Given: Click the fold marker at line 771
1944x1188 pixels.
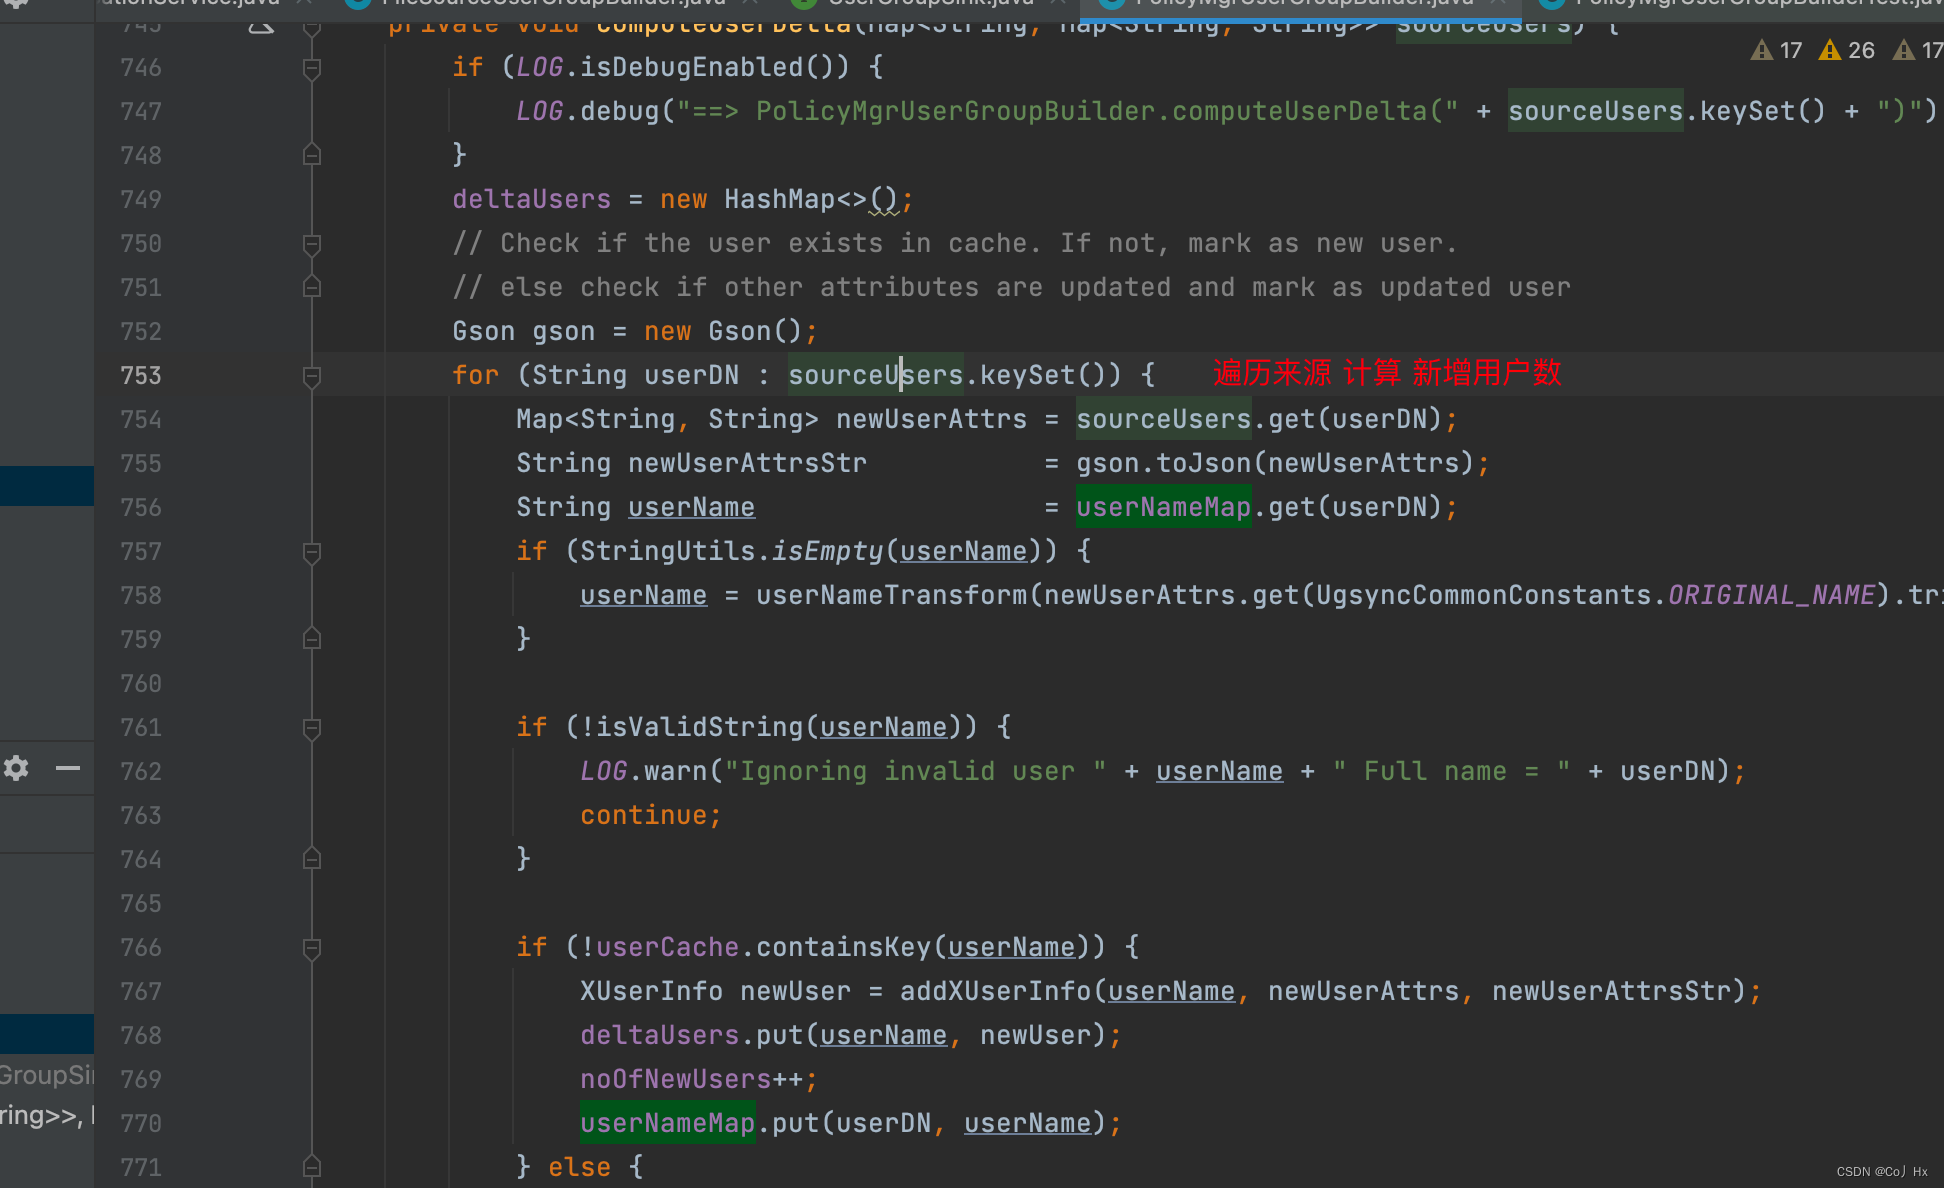Looking at the screenshot, I should [x=312, y=1167].
